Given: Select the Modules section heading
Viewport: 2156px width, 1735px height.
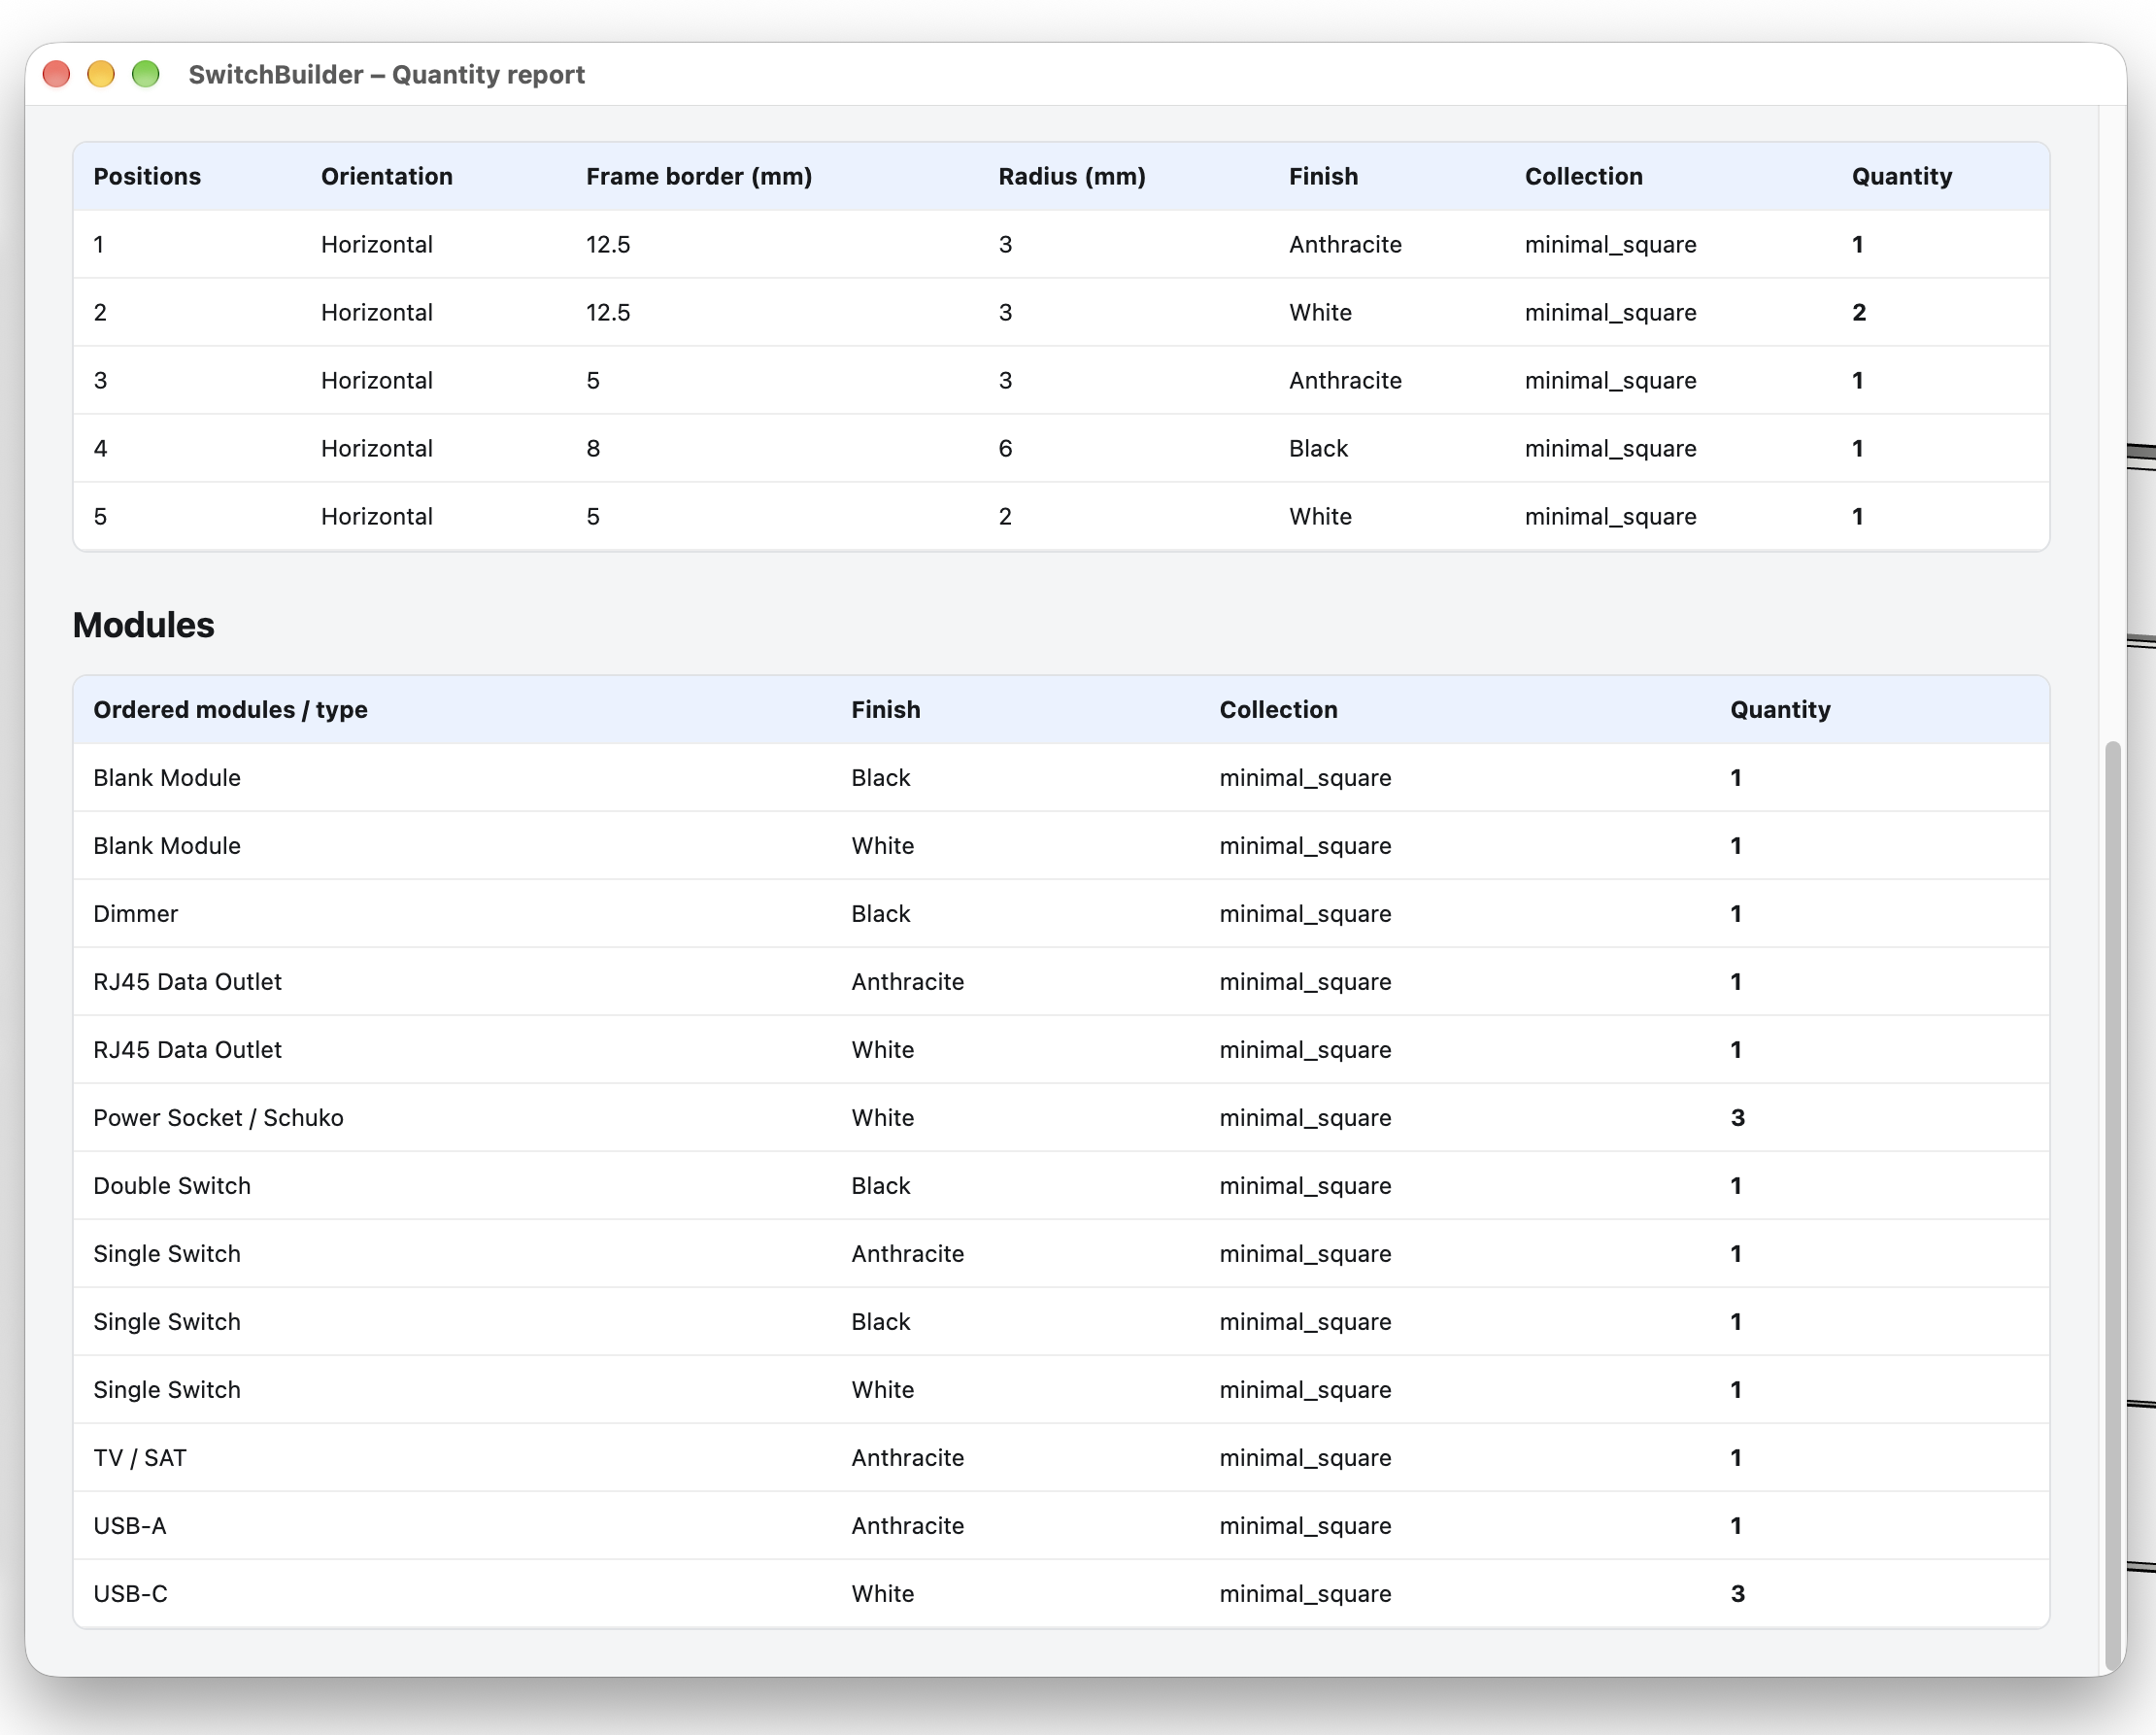Looking at the screenshot, I should 143,625.
